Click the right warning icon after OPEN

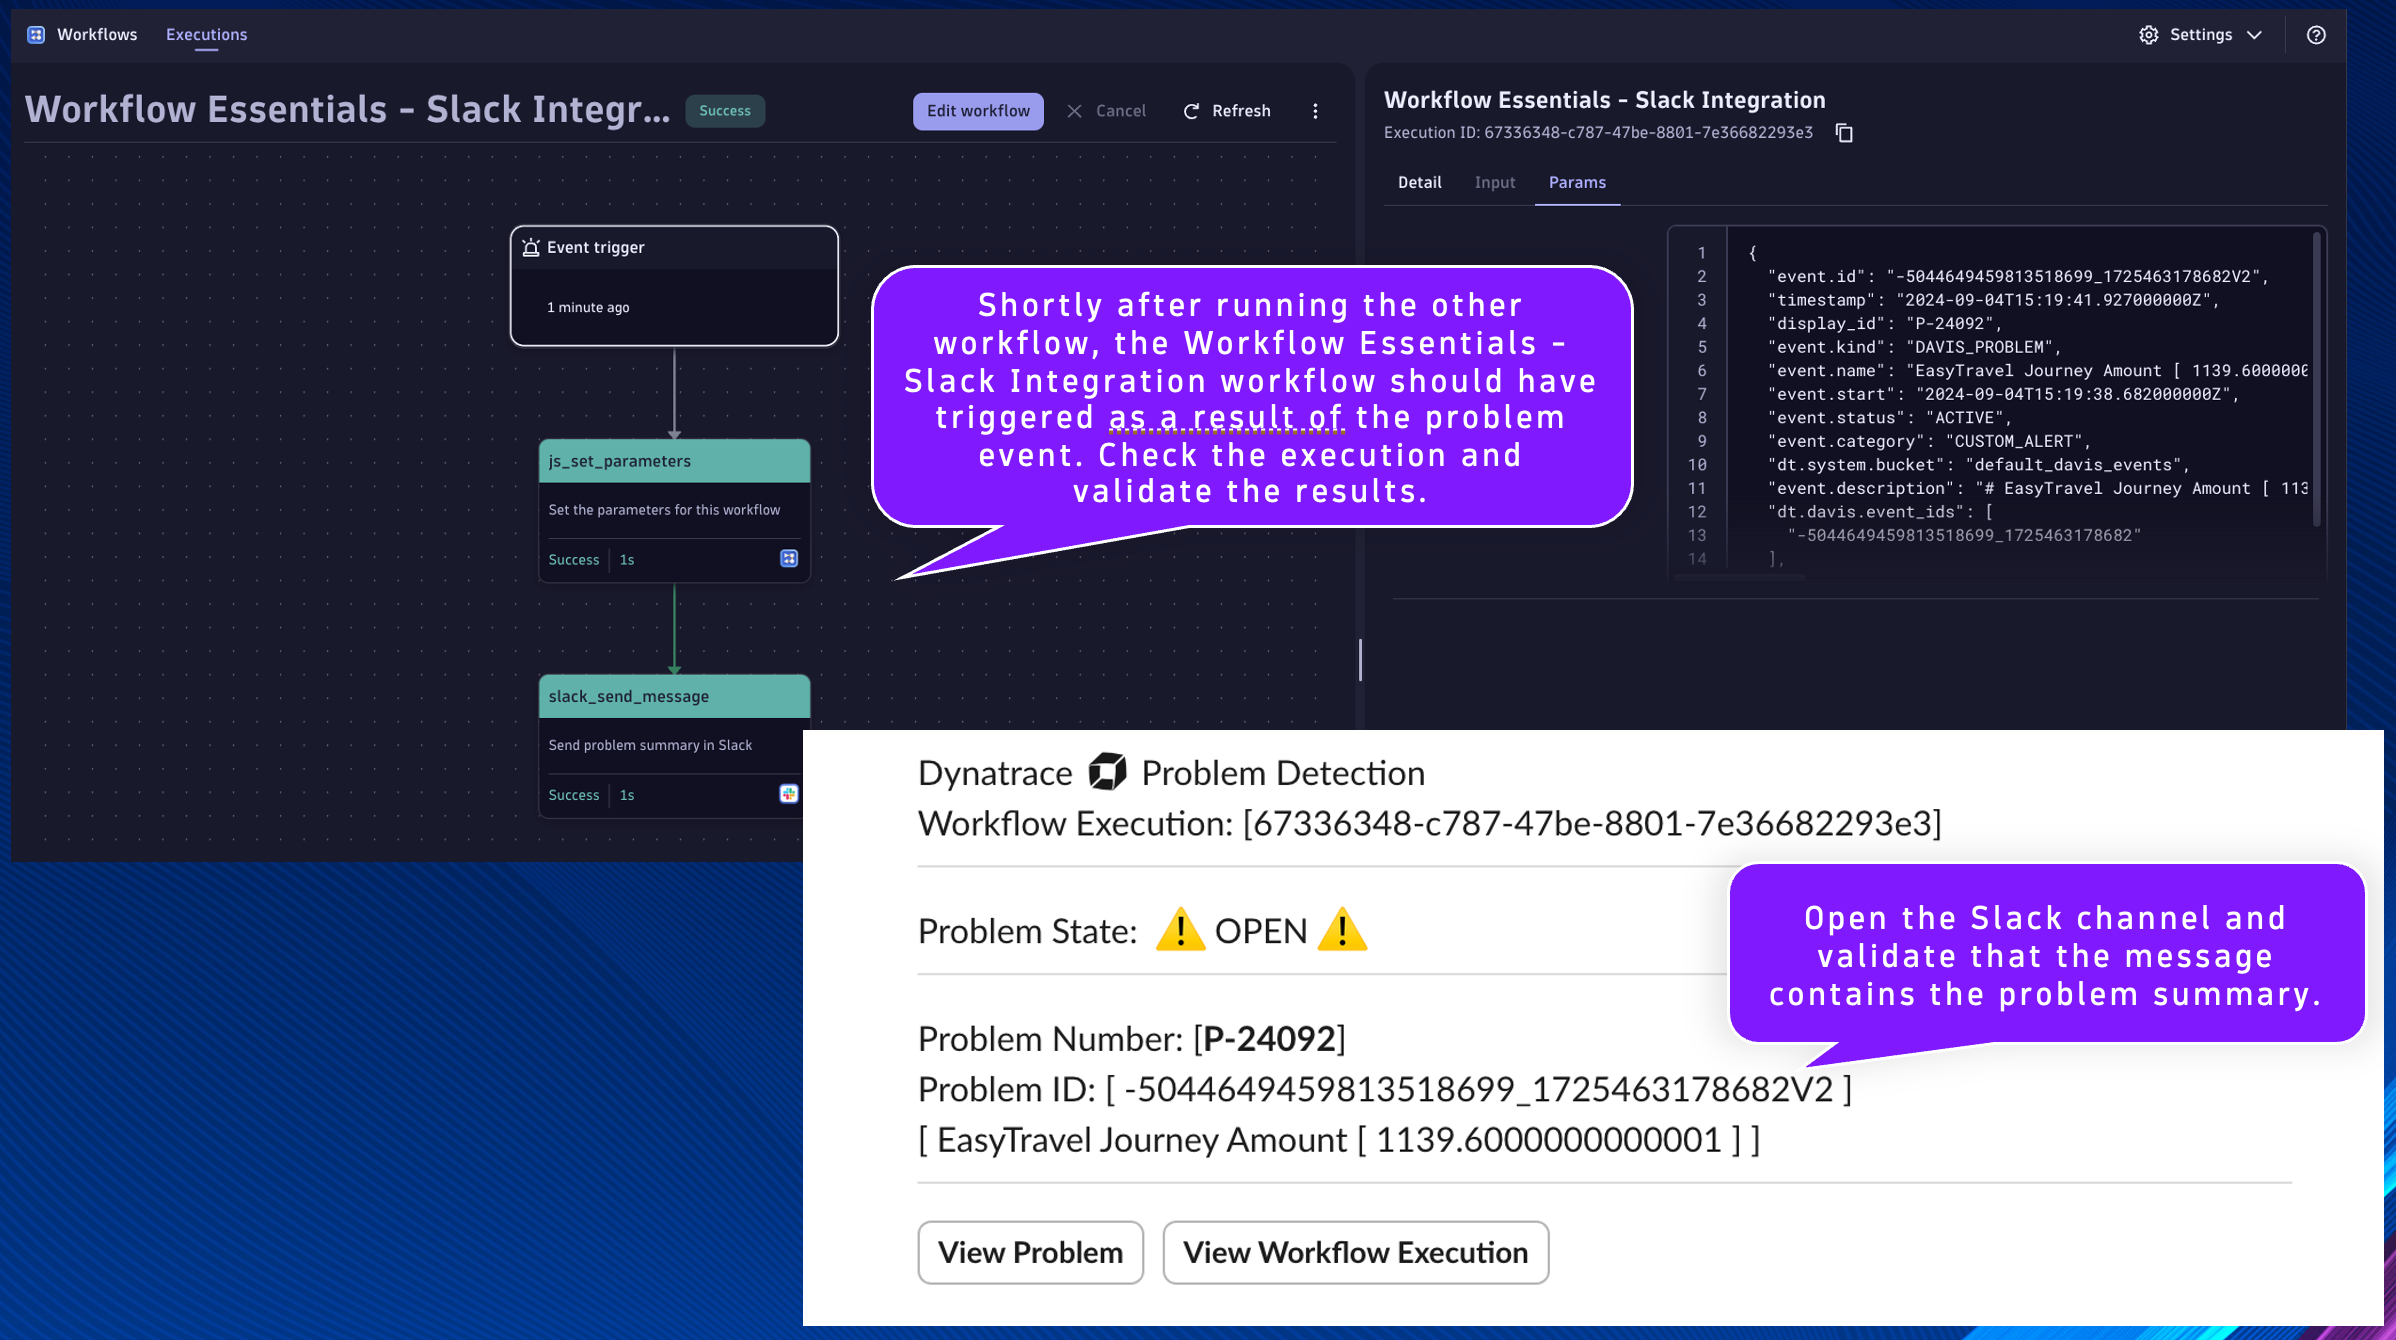click(x=1342, y=930)
